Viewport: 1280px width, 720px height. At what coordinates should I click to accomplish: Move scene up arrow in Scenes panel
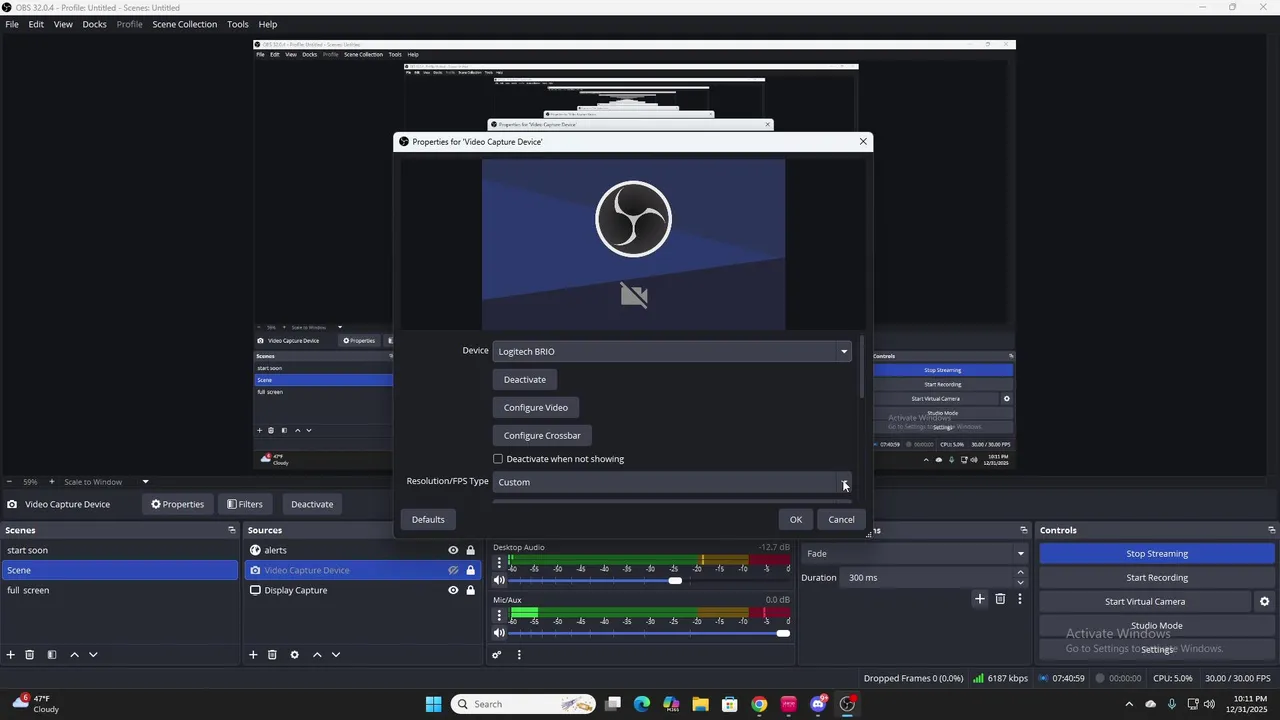click(74, 655)
